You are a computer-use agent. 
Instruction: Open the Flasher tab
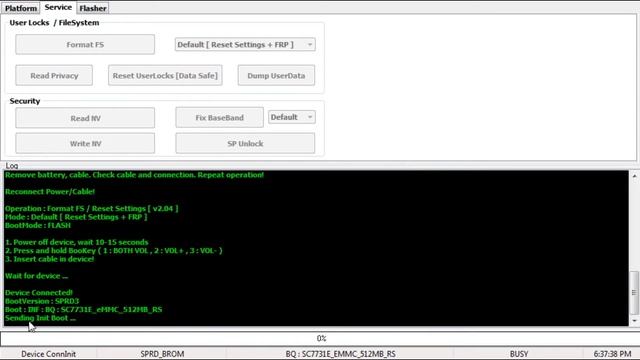point(93,8)
